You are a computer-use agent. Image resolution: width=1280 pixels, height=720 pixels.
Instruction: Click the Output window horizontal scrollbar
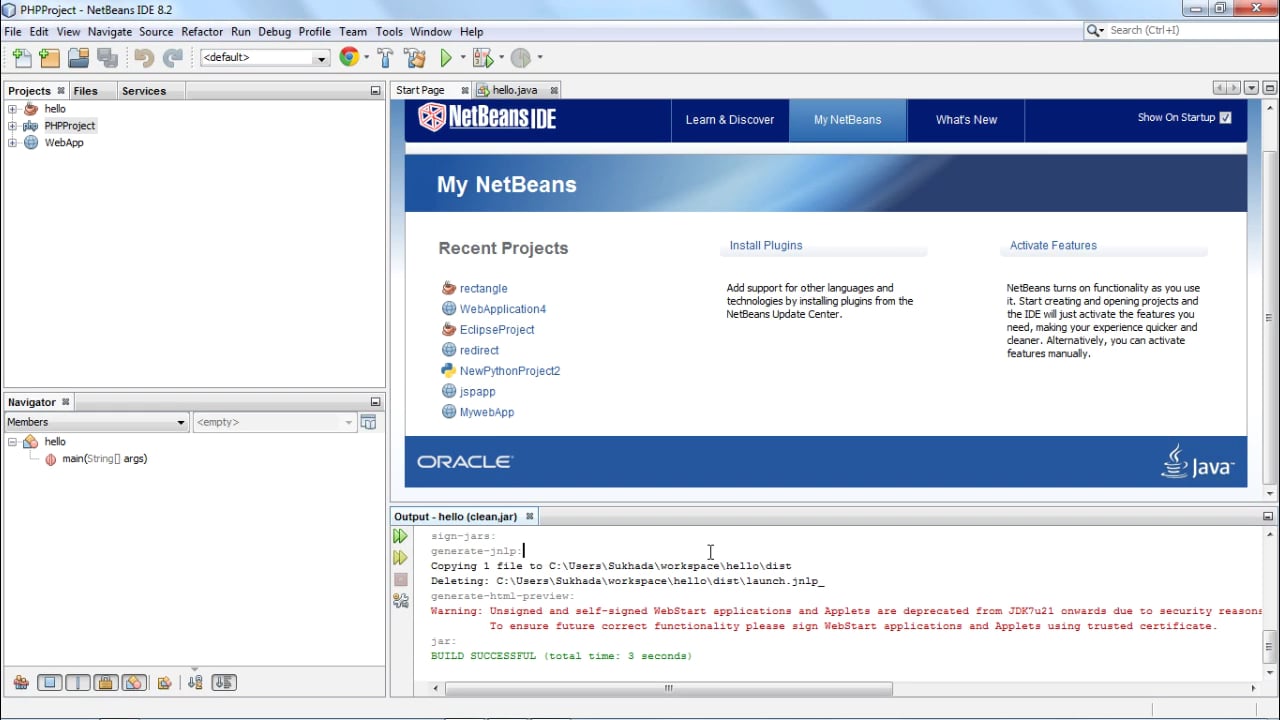(668, 688)
